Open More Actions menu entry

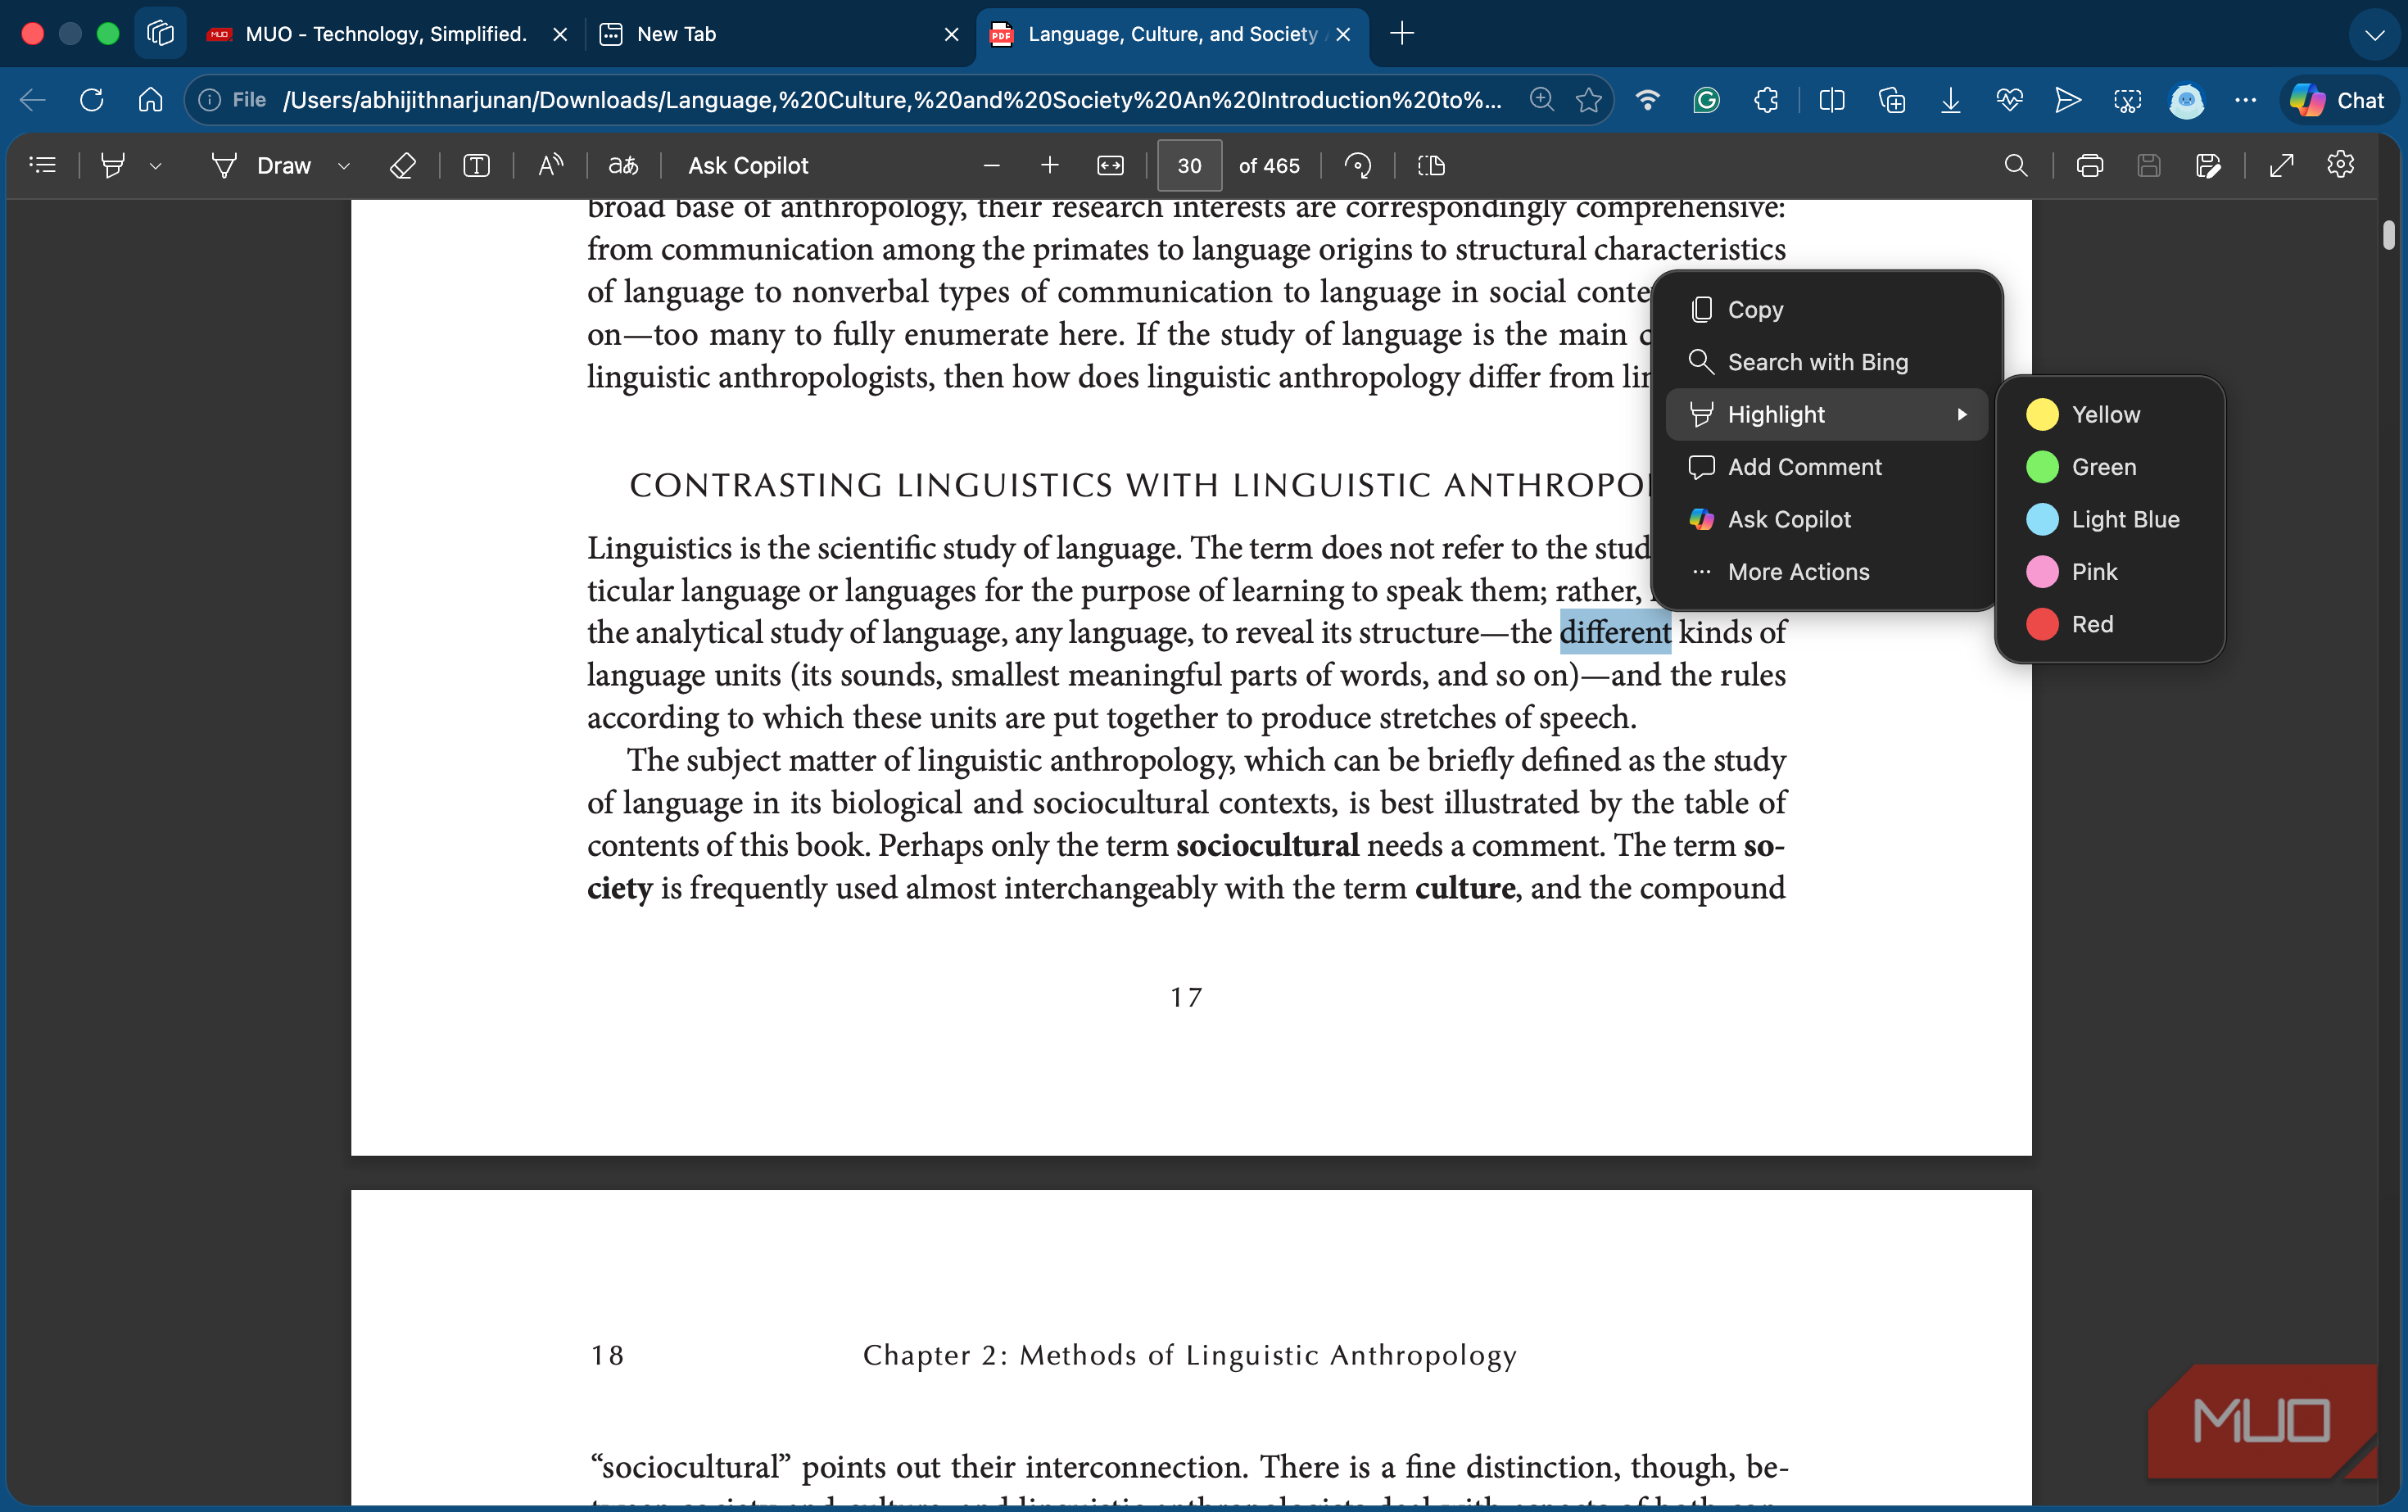1827,572
